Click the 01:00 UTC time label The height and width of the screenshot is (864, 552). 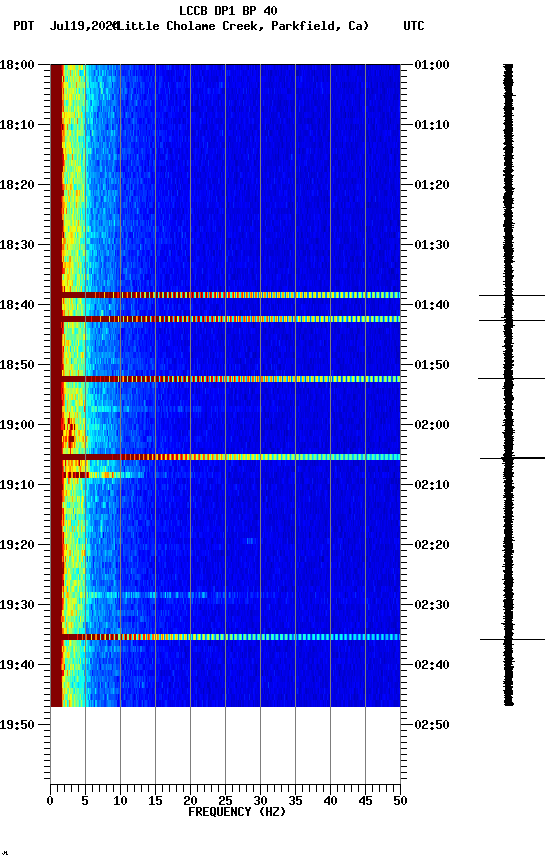(432, 64)
